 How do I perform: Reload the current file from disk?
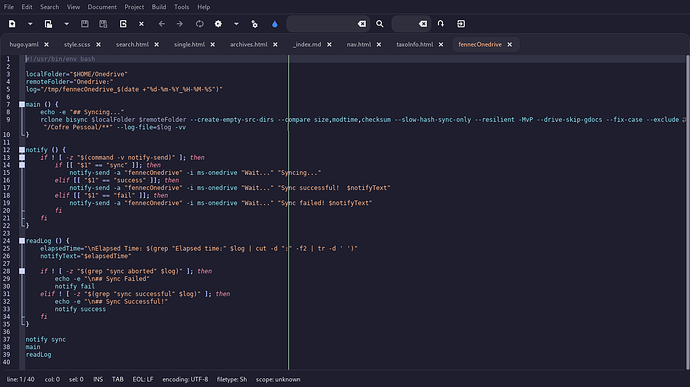point(123,24)
